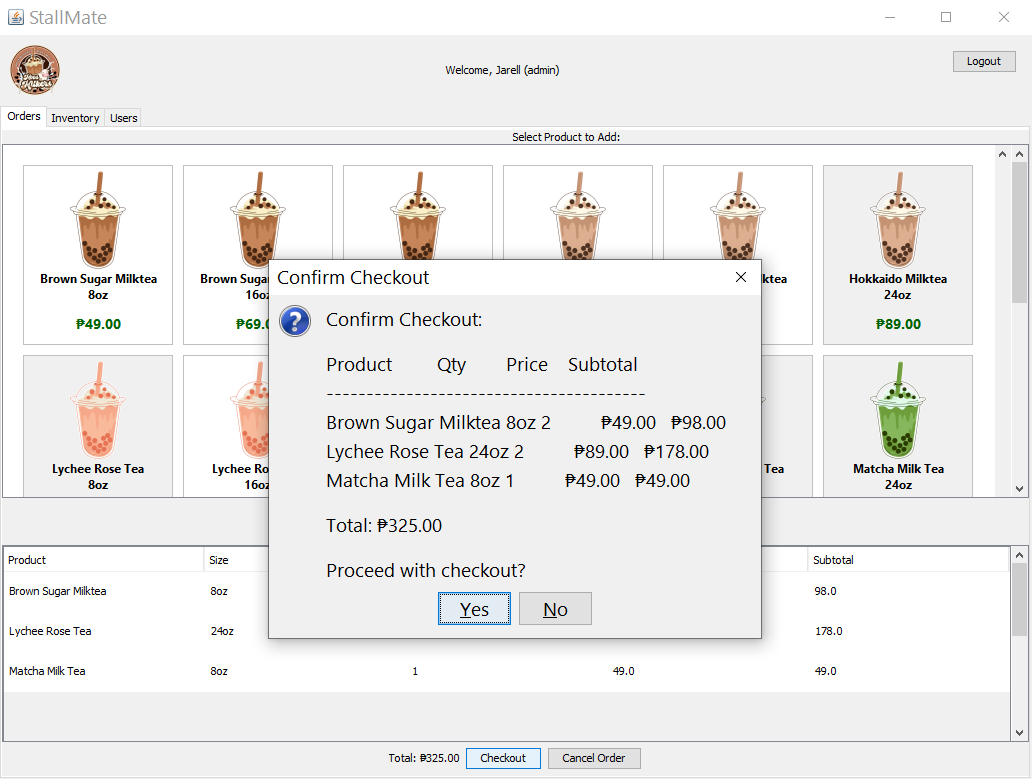The image size is (1032, 779).
Task: Click the 98.0 subtotal cell
Action: pos(825,591)
